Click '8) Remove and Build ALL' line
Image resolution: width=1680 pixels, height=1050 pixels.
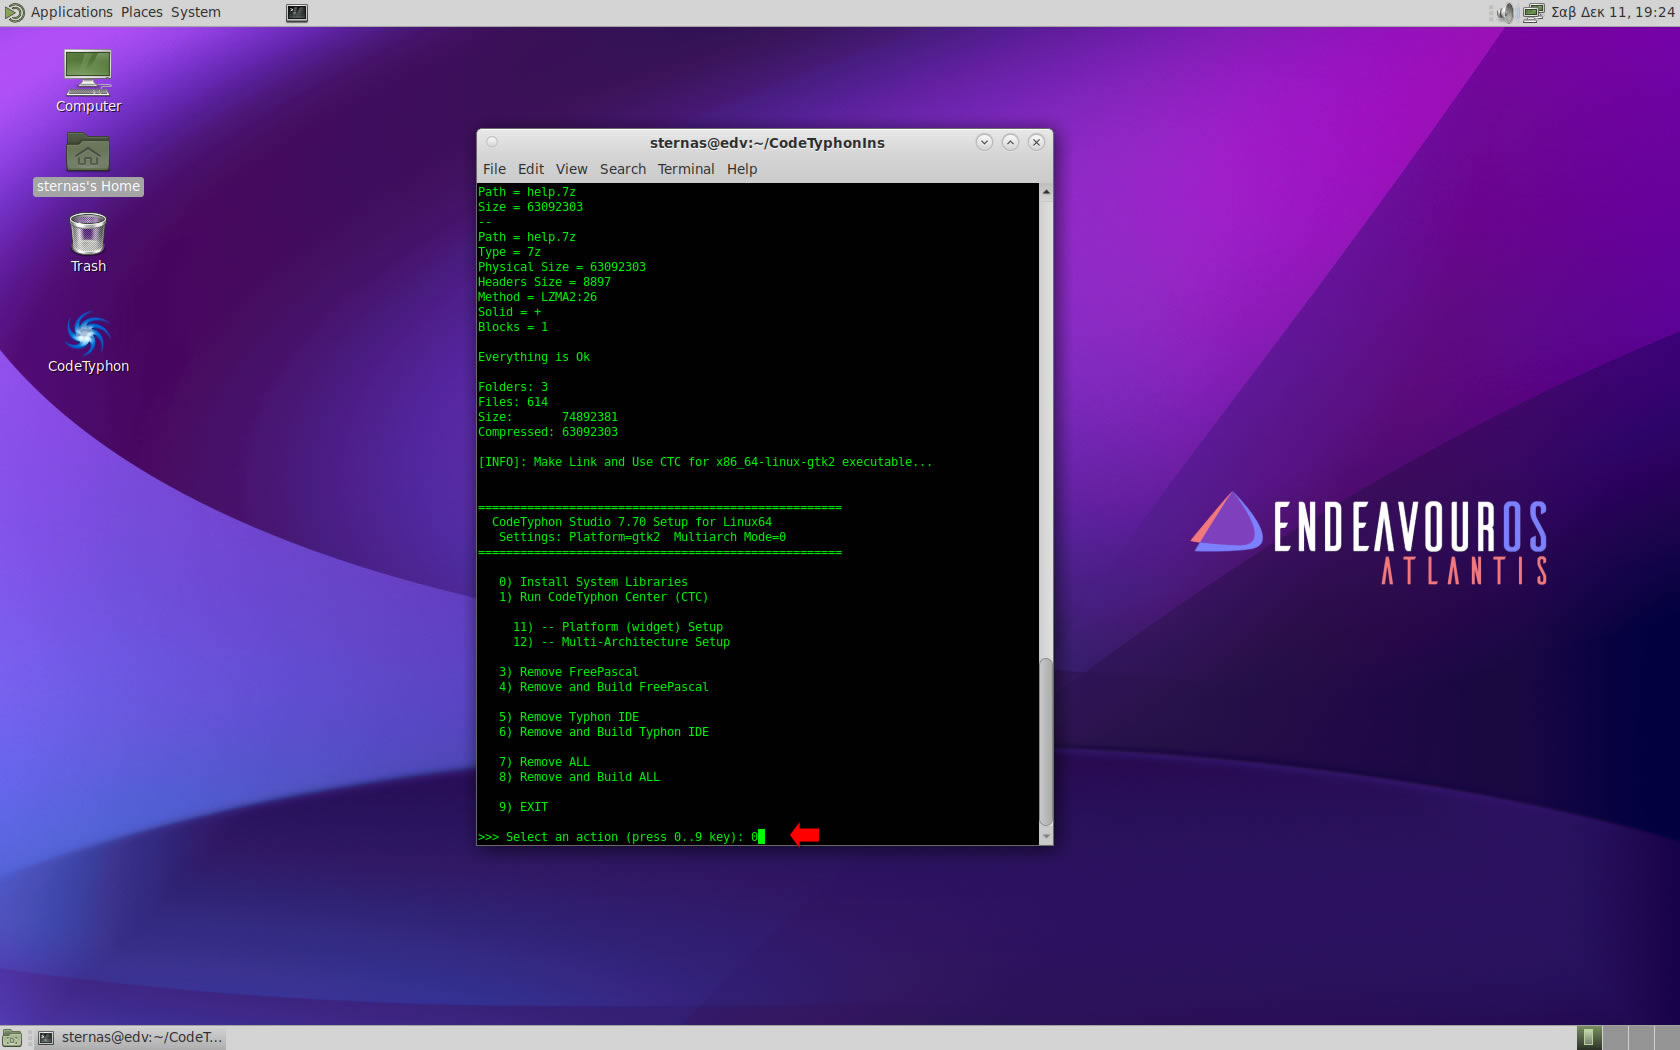(579, 777)
